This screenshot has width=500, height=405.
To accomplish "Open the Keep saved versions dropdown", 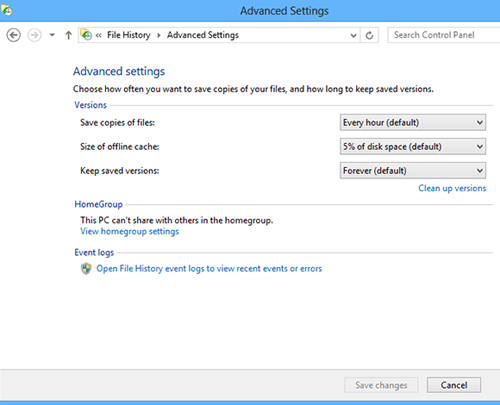I will [413, 170].
